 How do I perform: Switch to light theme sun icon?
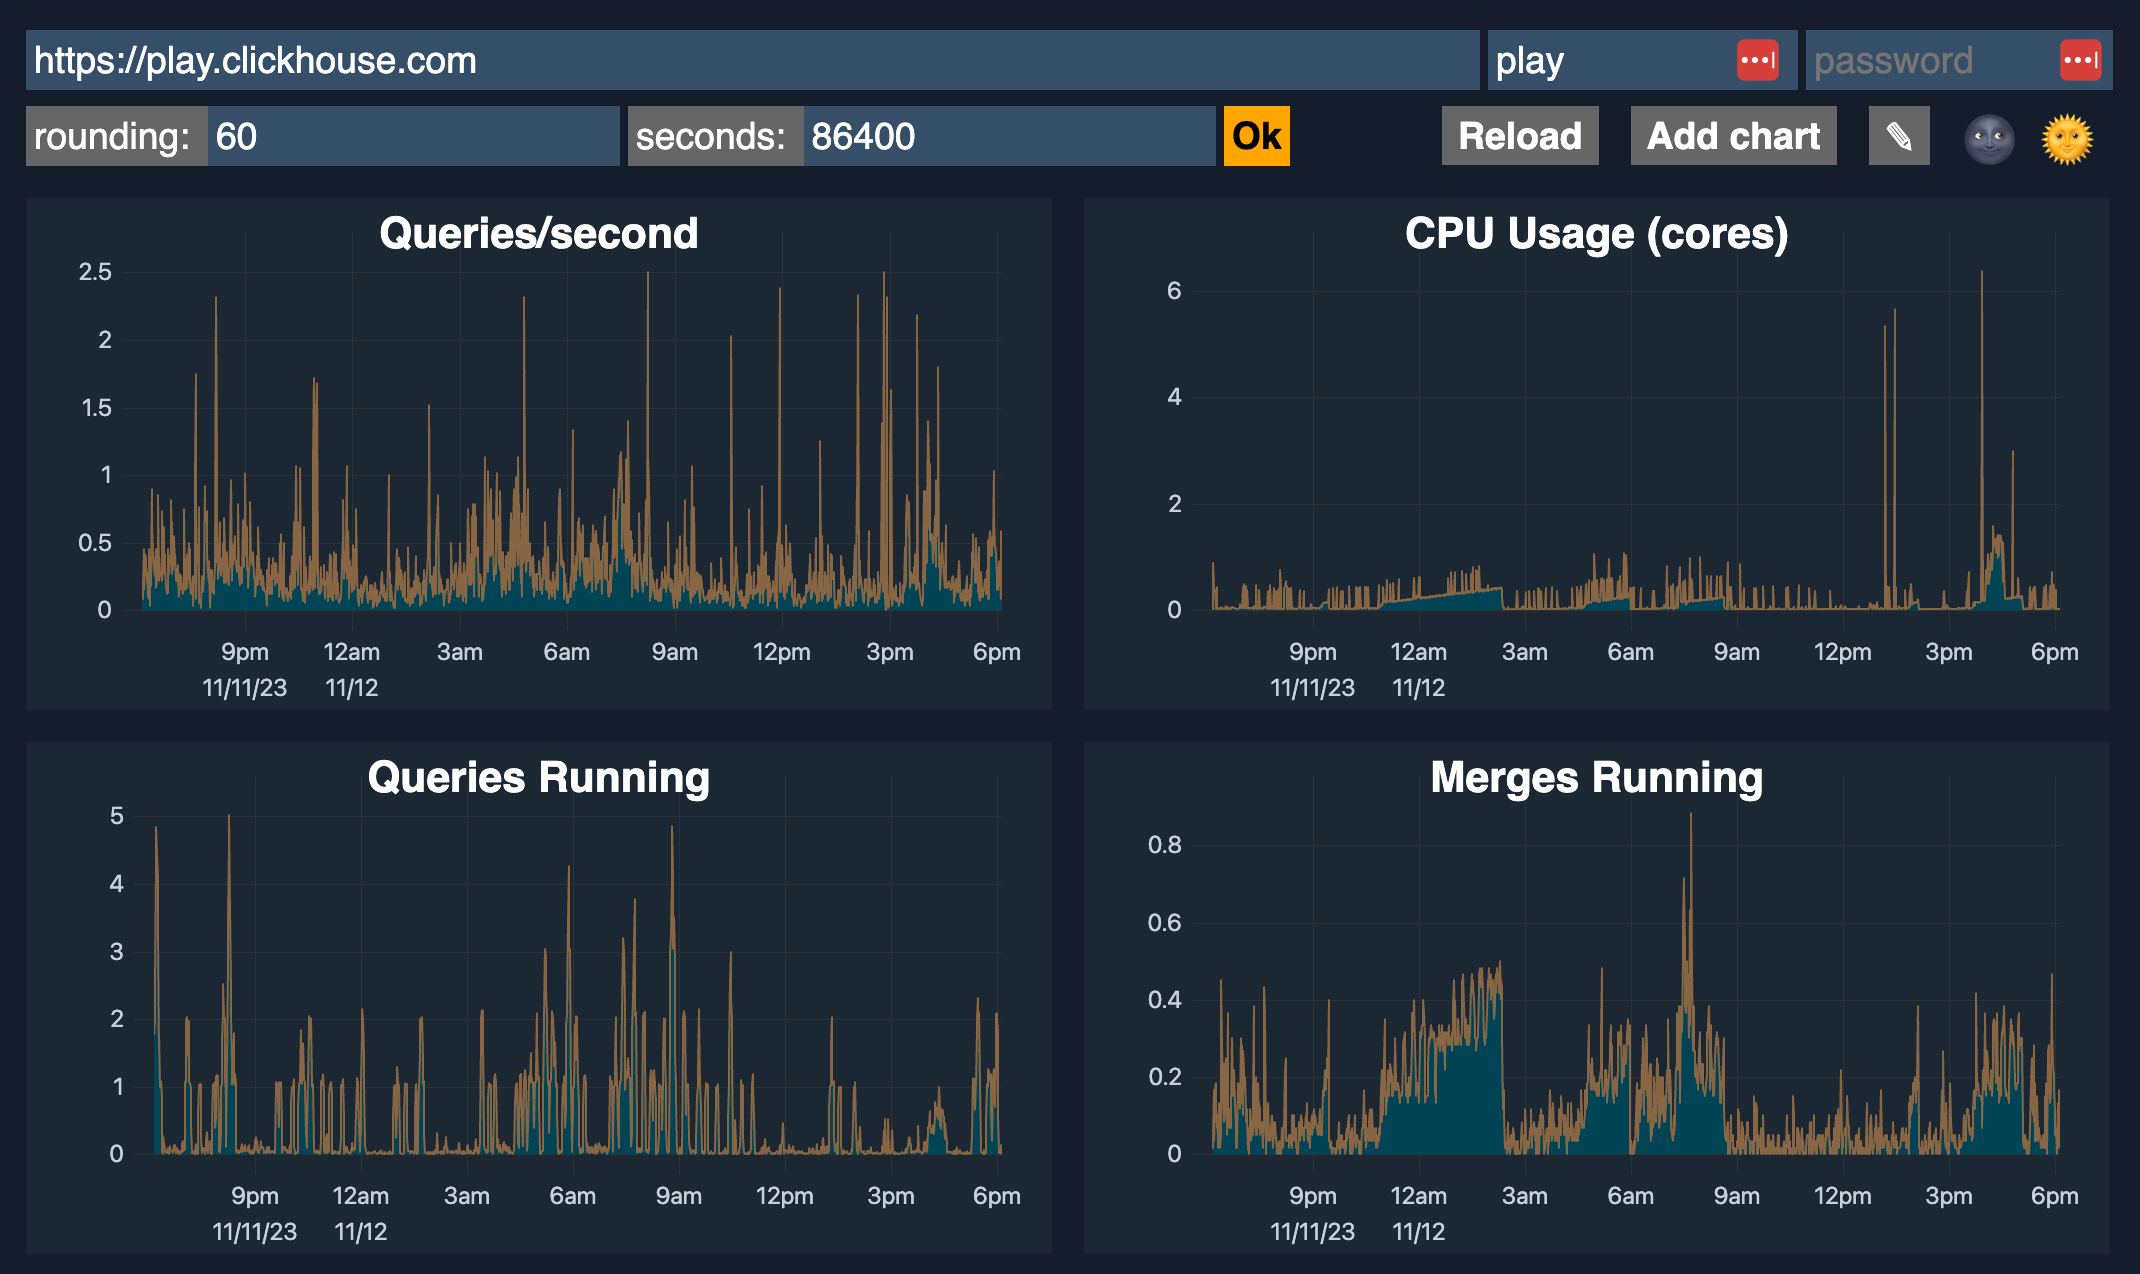pos(2067,138)
